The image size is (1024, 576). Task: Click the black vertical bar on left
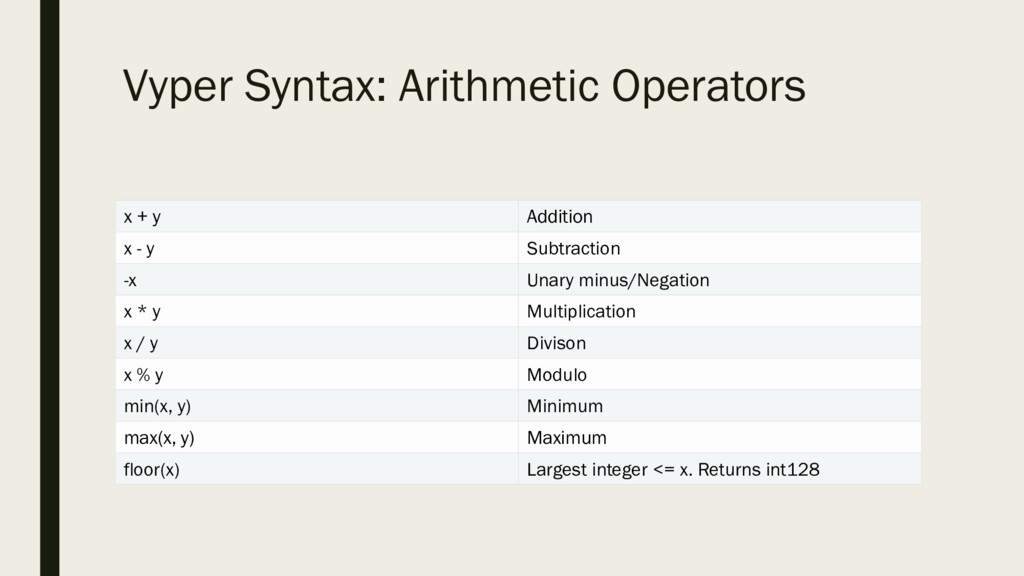coord(50,288)
